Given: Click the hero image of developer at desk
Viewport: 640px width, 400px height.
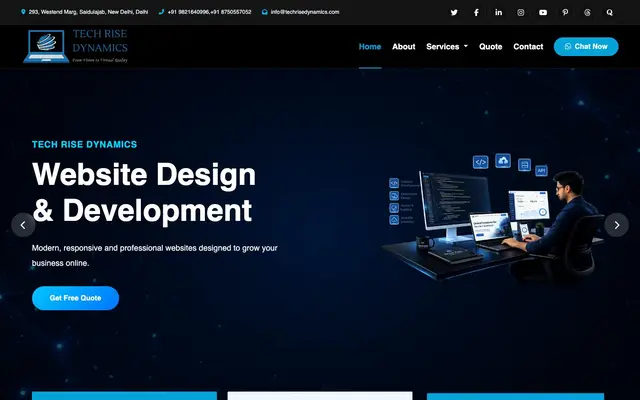Looking at the screenshot, I should click(x=494, y=218).
